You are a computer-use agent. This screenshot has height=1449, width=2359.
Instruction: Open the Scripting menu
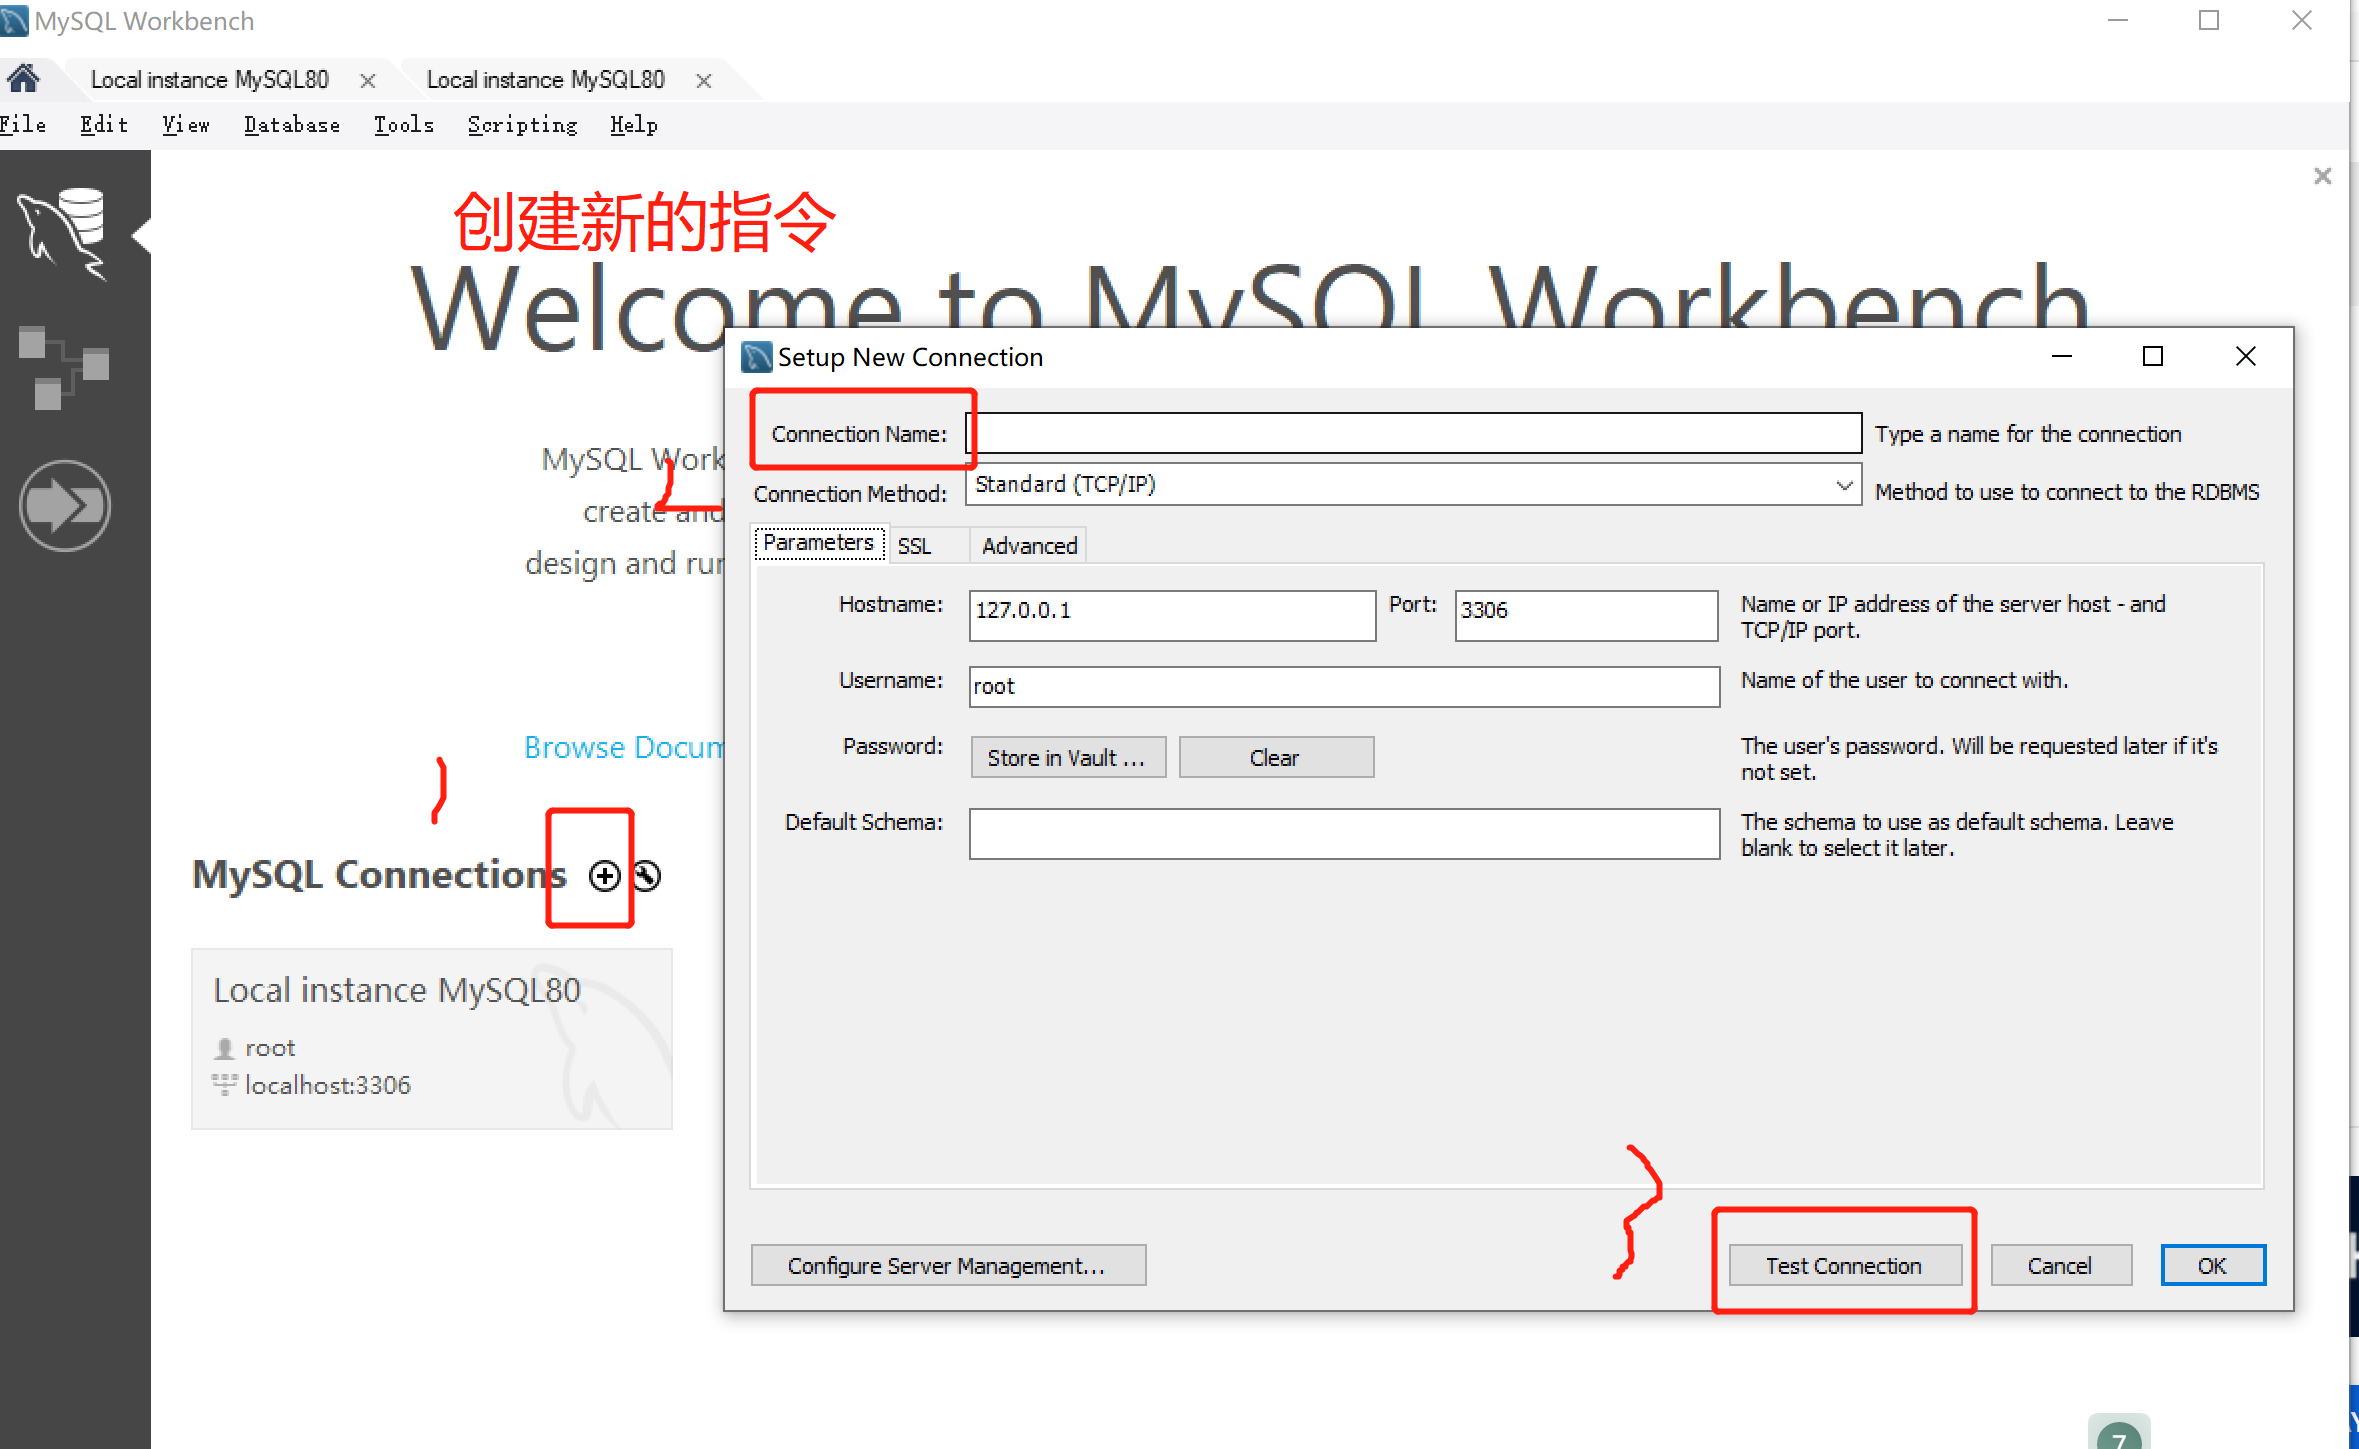click(522, 125)
